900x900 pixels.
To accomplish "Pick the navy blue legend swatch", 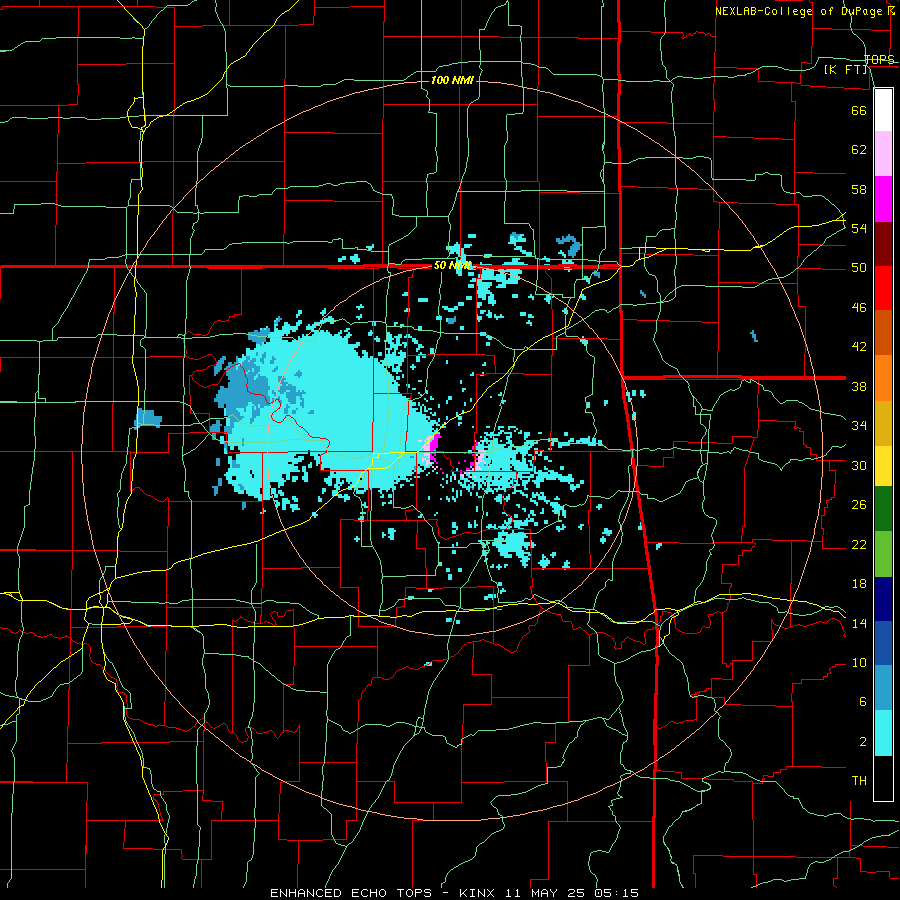I will (883, 599).
